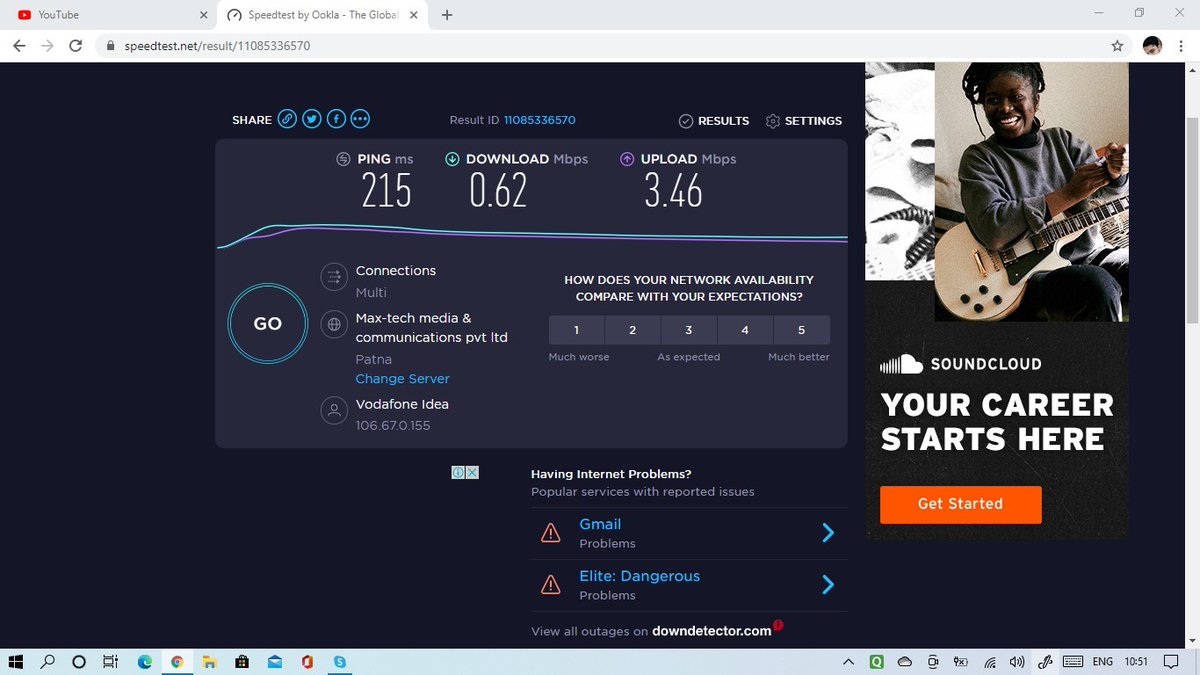Show hidden tray icons chevron
This screenshot has height=675, width=1200.
click(849, 662)
